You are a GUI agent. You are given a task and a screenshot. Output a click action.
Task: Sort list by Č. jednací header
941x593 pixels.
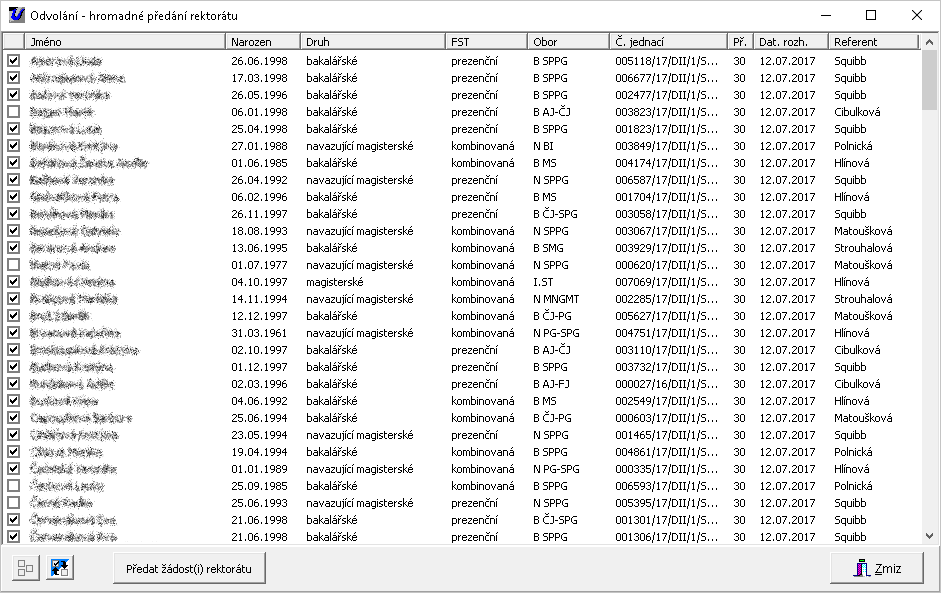pyautogui.click(x=668, y=42)
